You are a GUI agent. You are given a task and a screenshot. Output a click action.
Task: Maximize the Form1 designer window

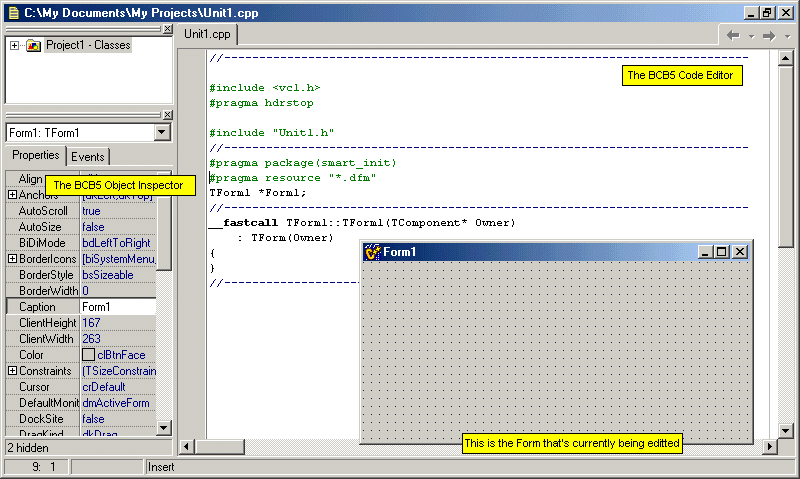pos(722,252)
